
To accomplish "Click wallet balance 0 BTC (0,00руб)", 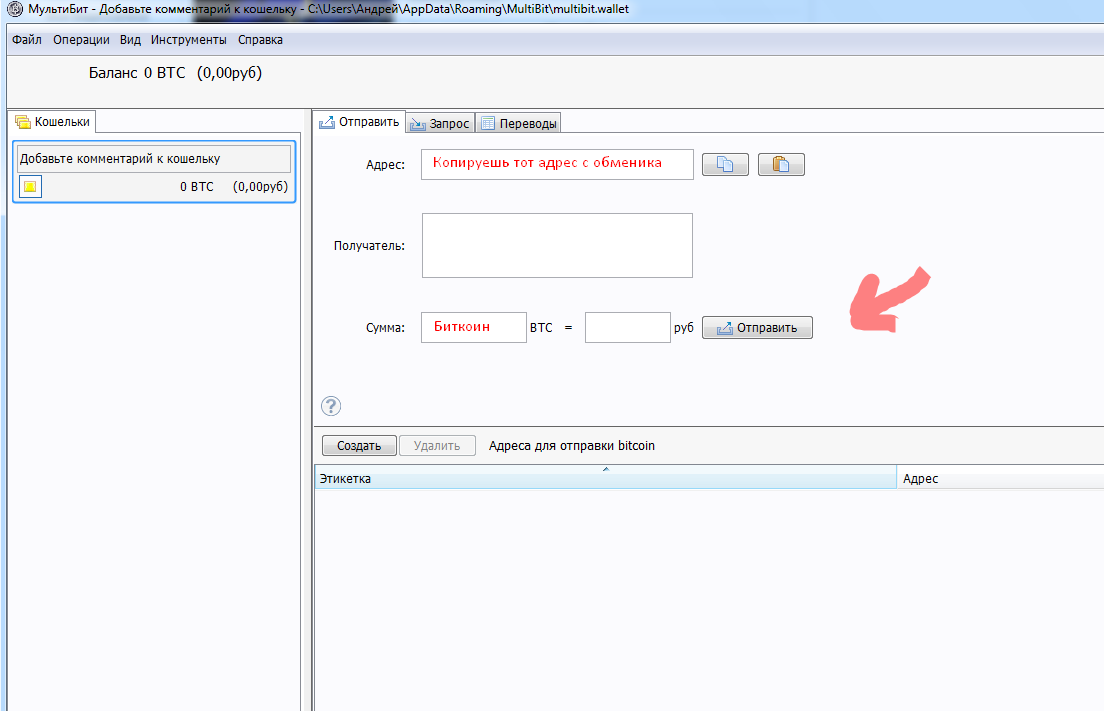I will point(234,187).
